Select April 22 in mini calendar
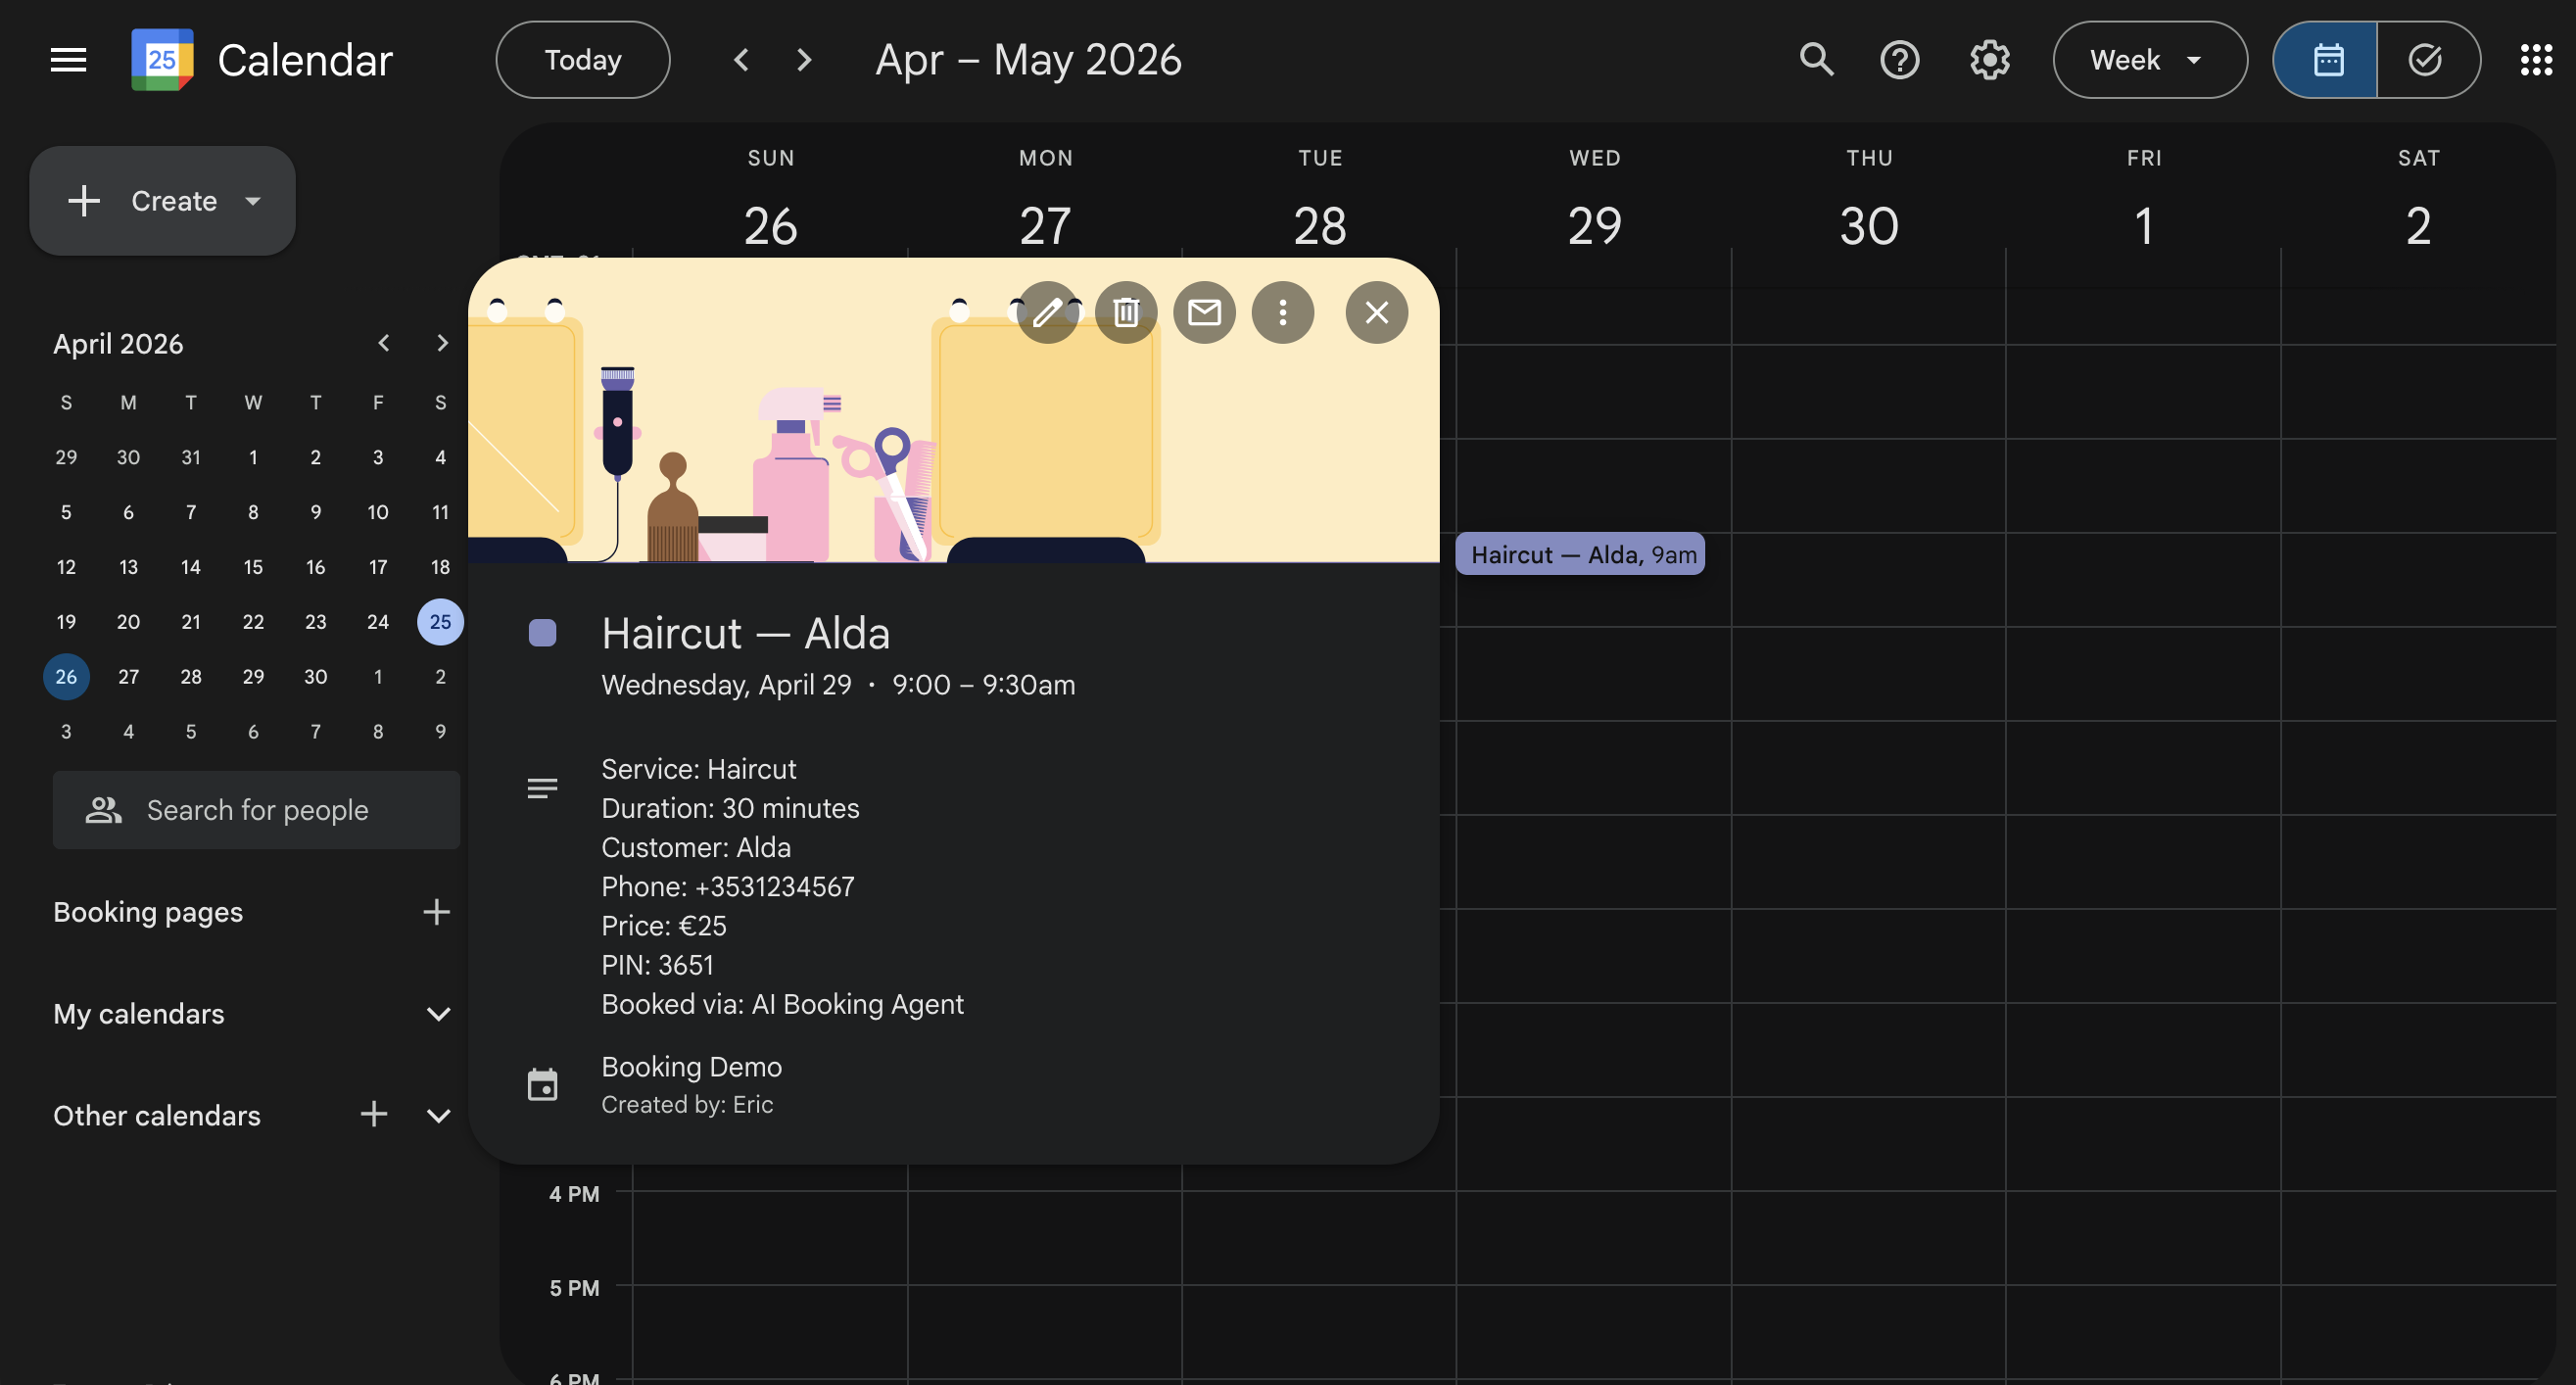This screenshot has width=2576, height=1385. pyautogui.click(x=253, y=621)
